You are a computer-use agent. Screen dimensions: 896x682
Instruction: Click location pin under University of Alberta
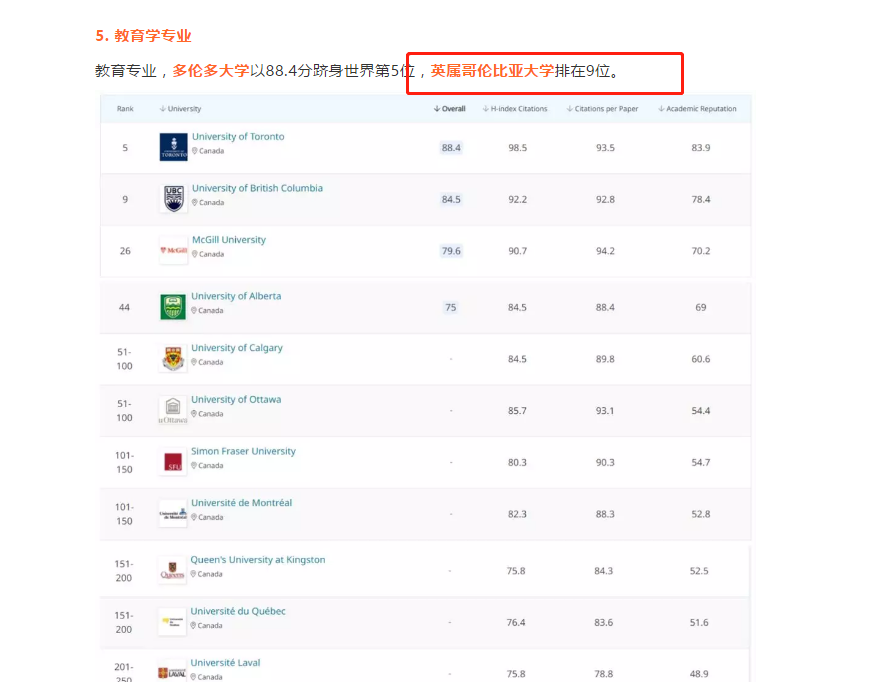click(194, 310)
